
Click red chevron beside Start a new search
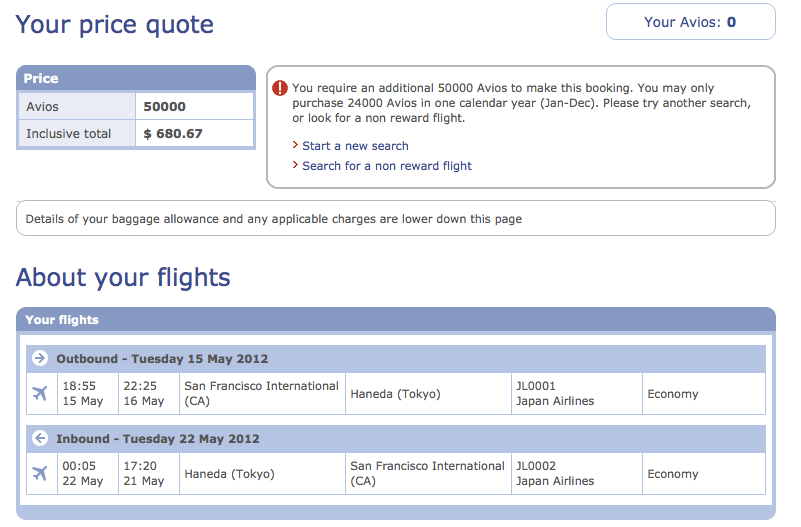(x=295, y=145)
